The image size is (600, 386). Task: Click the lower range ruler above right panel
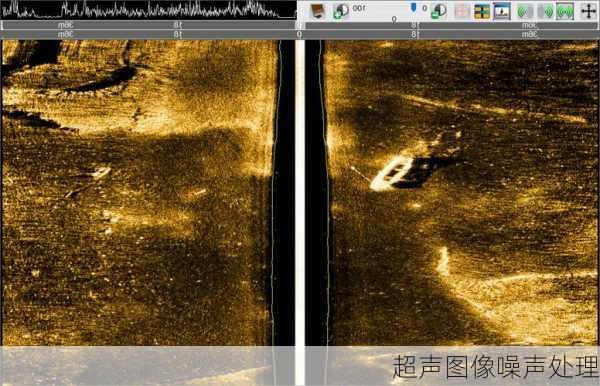pyautogui.click(x=452, y=34)
